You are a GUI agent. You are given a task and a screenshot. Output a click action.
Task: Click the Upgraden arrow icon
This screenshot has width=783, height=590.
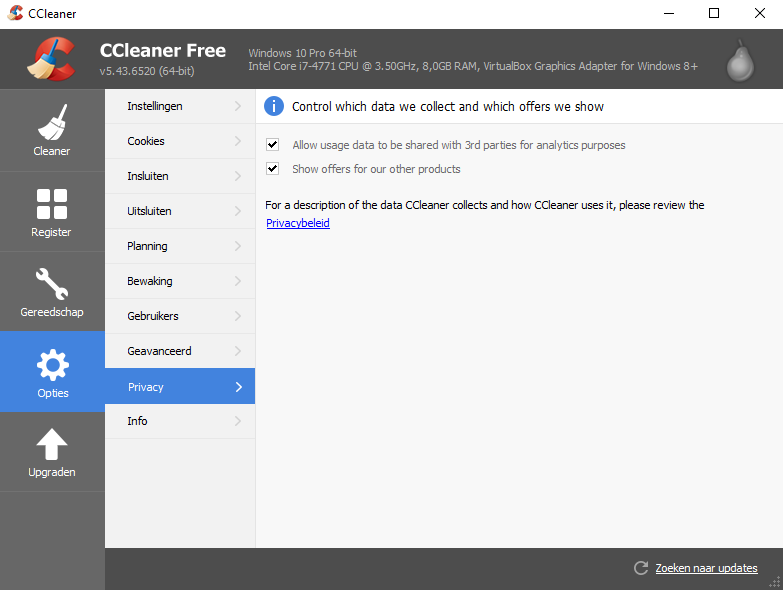[52, 444]
